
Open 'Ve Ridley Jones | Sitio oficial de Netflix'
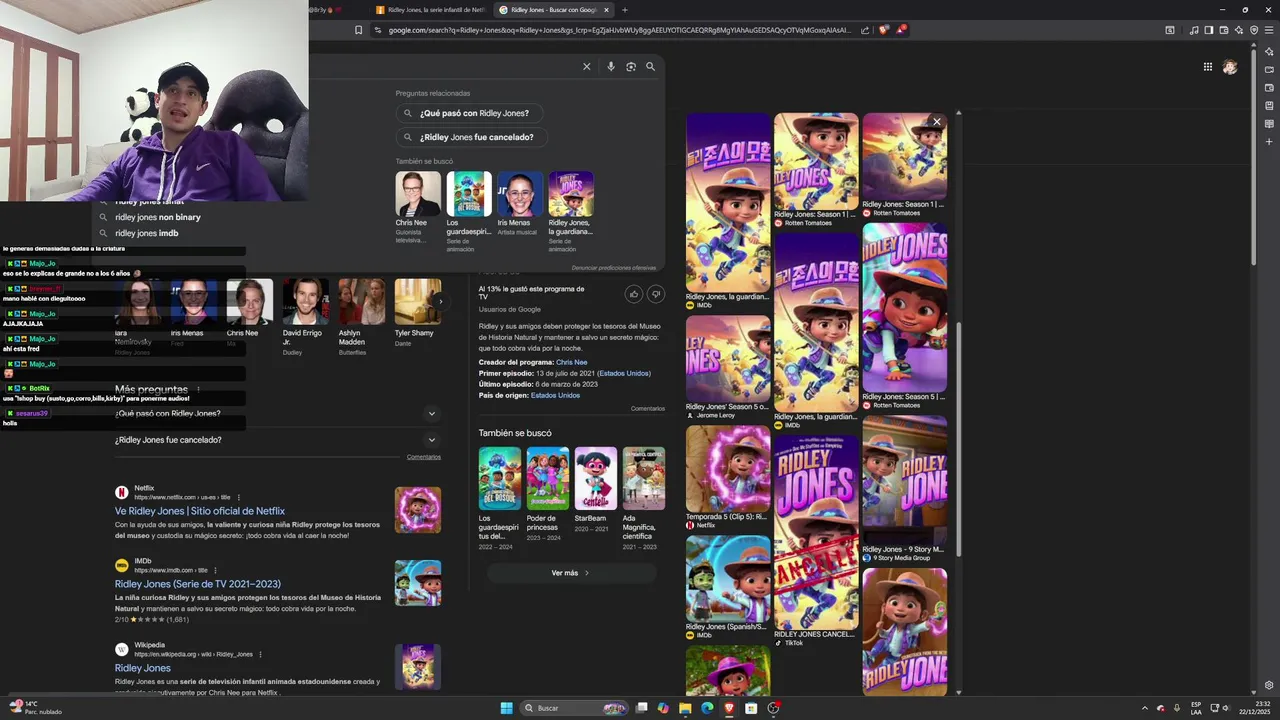[x=200, y=511]
